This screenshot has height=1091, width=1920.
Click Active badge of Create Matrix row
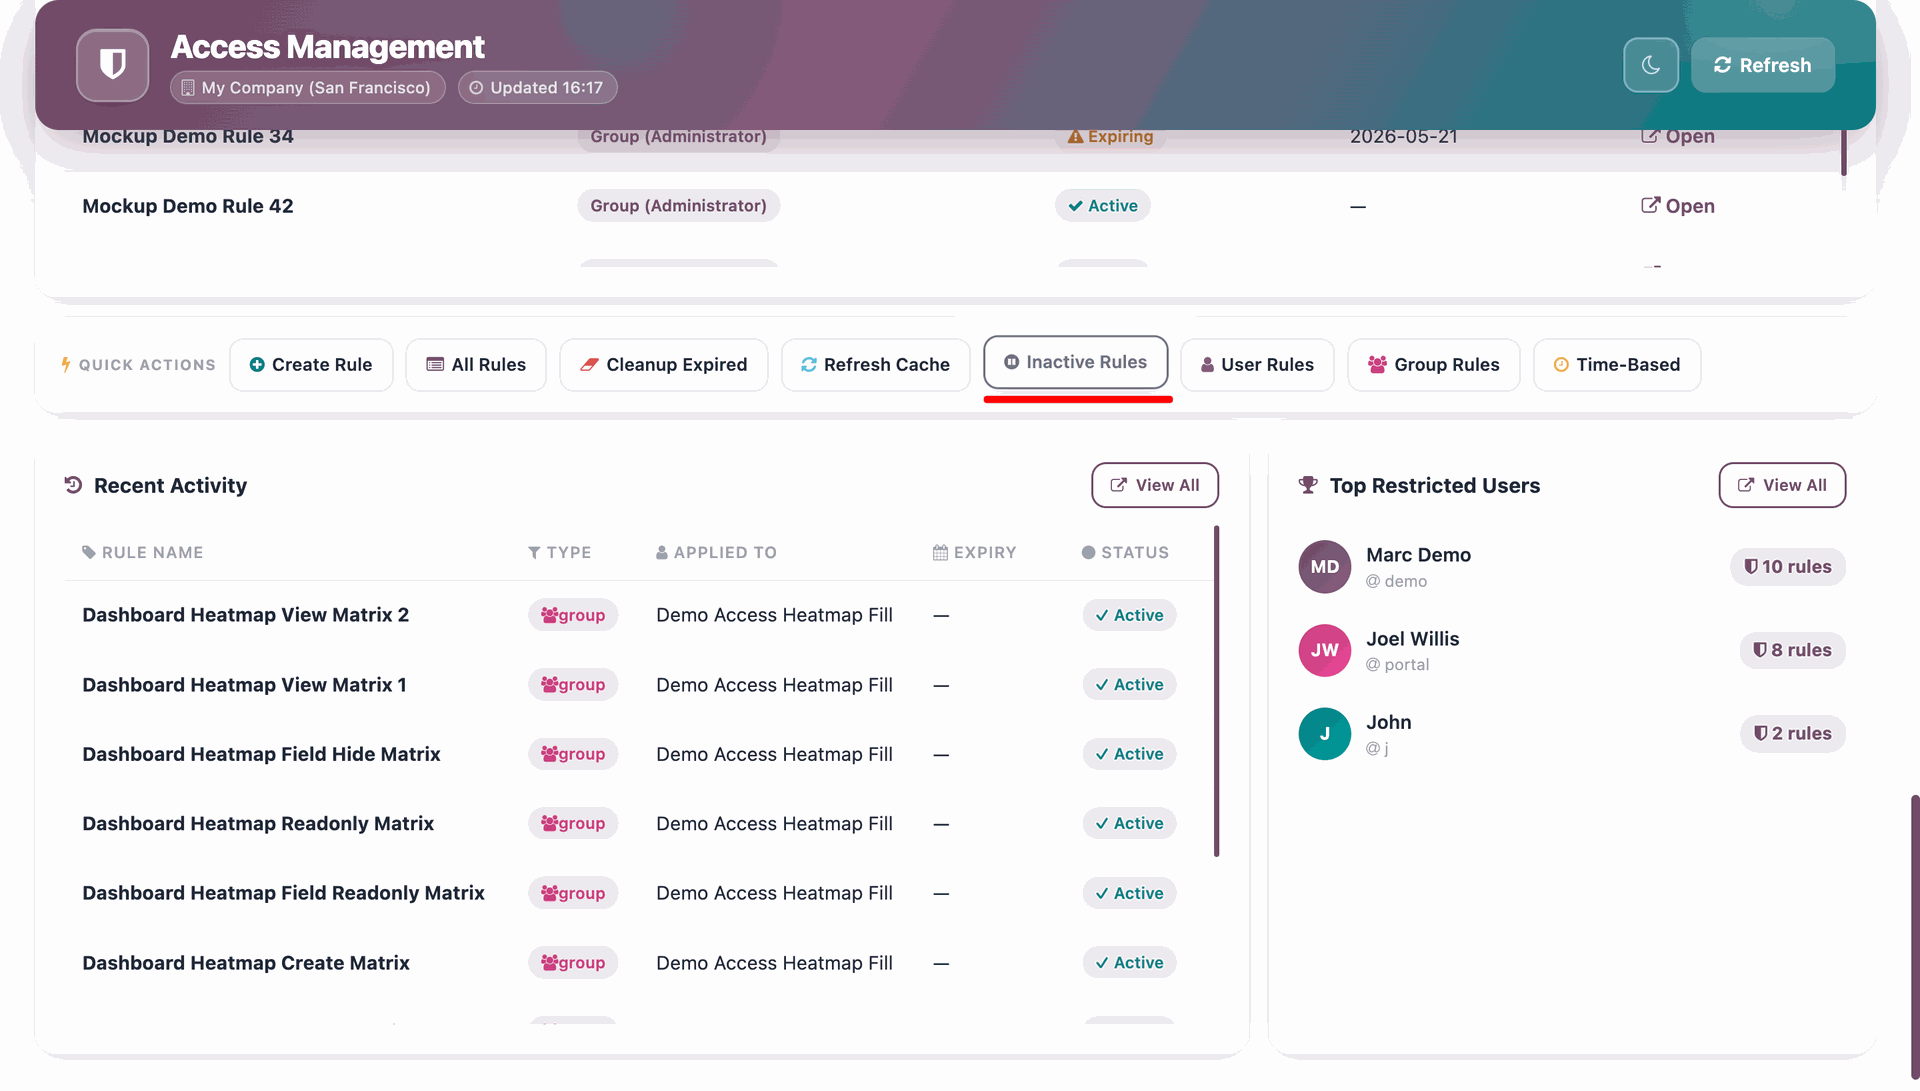1129,963
